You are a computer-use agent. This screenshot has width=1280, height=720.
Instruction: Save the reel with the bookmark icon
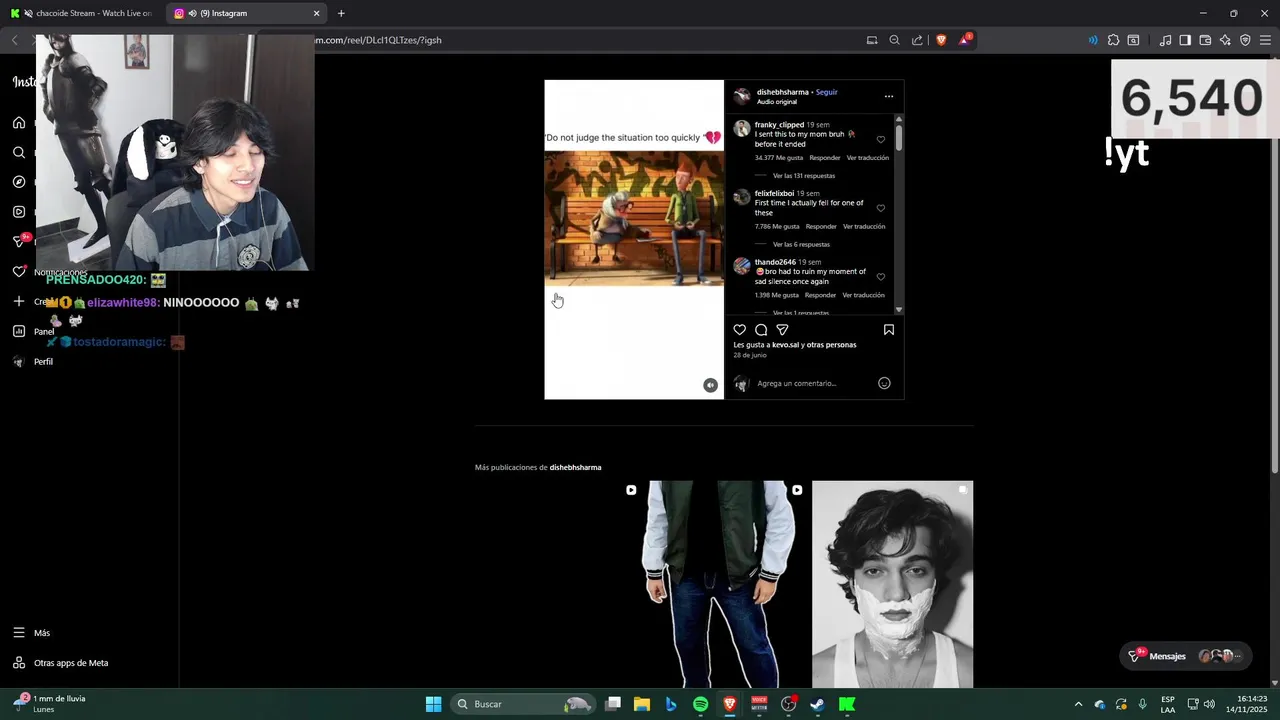(x=888, y=330)
